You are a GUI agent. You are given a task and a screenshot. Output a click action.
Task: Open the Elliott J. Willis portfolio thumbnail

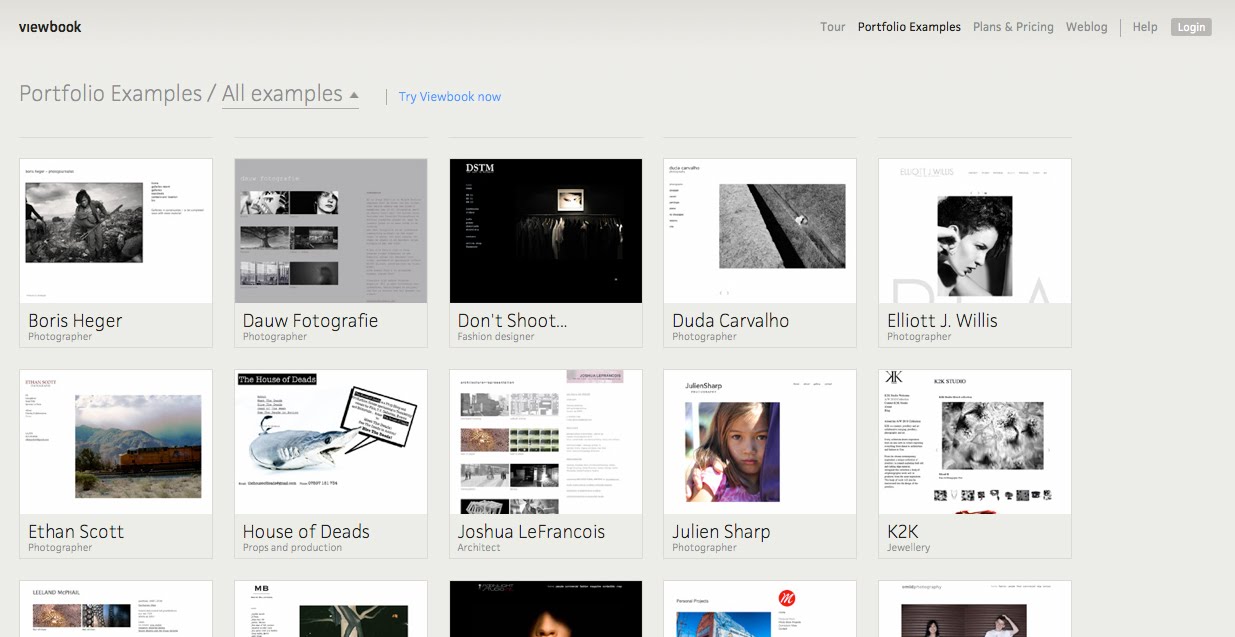[975, 231]
